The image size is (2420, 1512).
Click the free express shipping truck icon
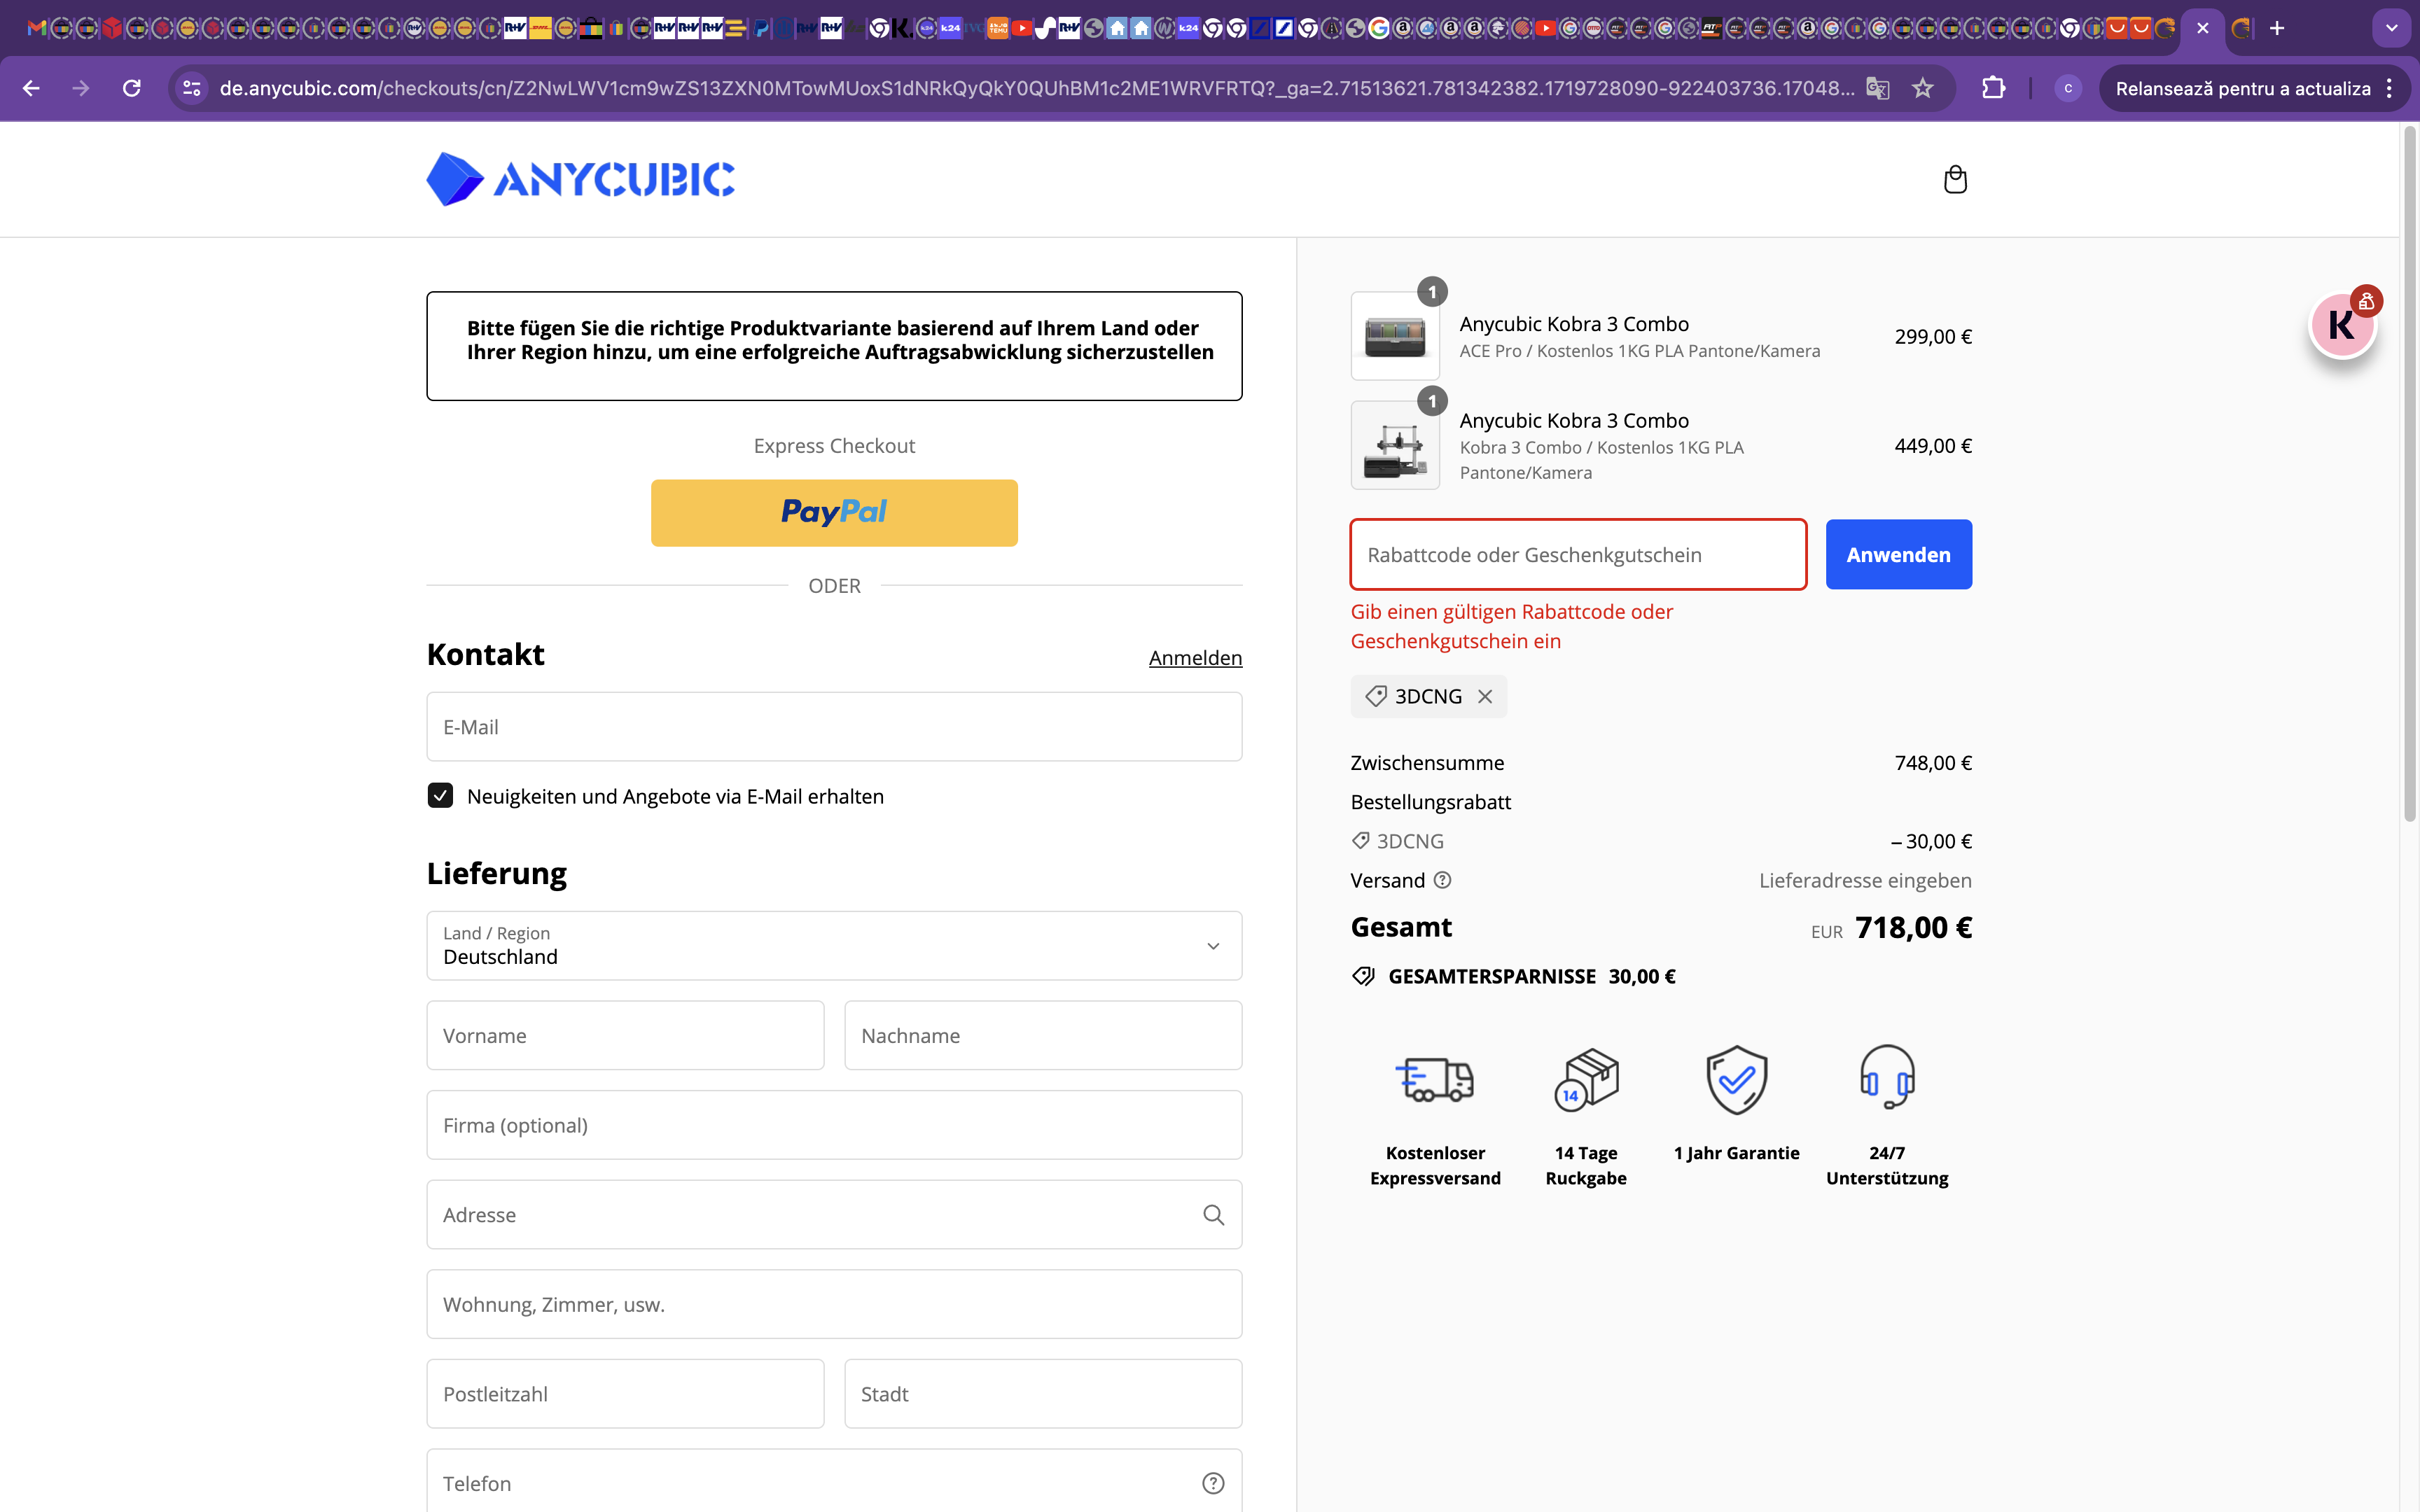(1435, 1080)
